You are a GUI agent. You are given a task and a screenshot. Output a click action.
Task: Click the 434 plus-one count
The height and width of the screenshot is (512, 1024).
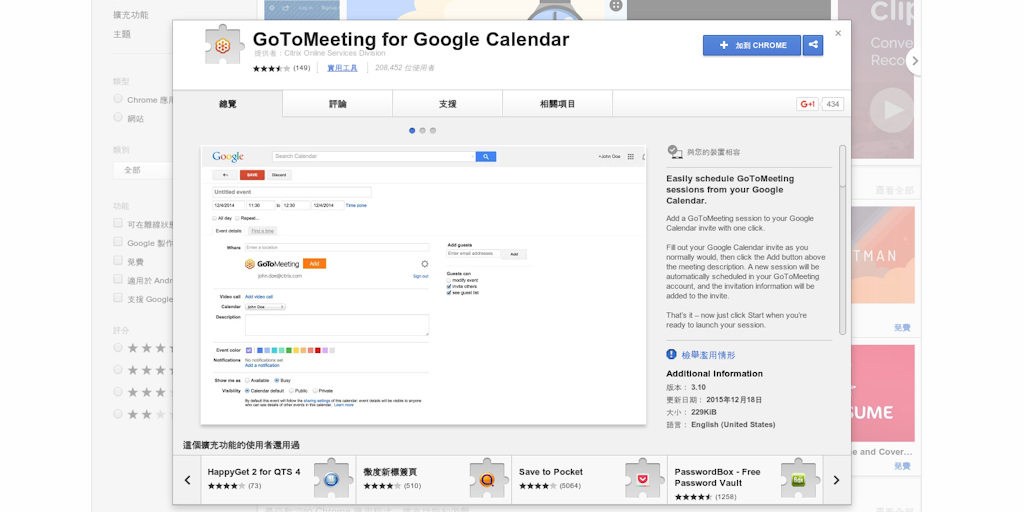[832, 104]
